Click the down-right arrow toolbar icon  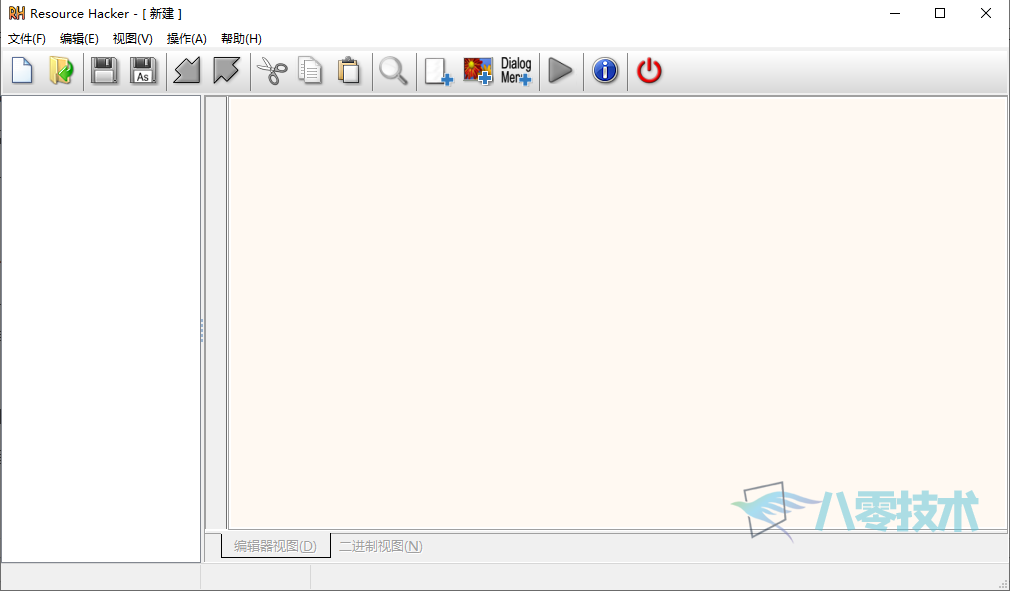pyautogui.click(x=226, y=70)
